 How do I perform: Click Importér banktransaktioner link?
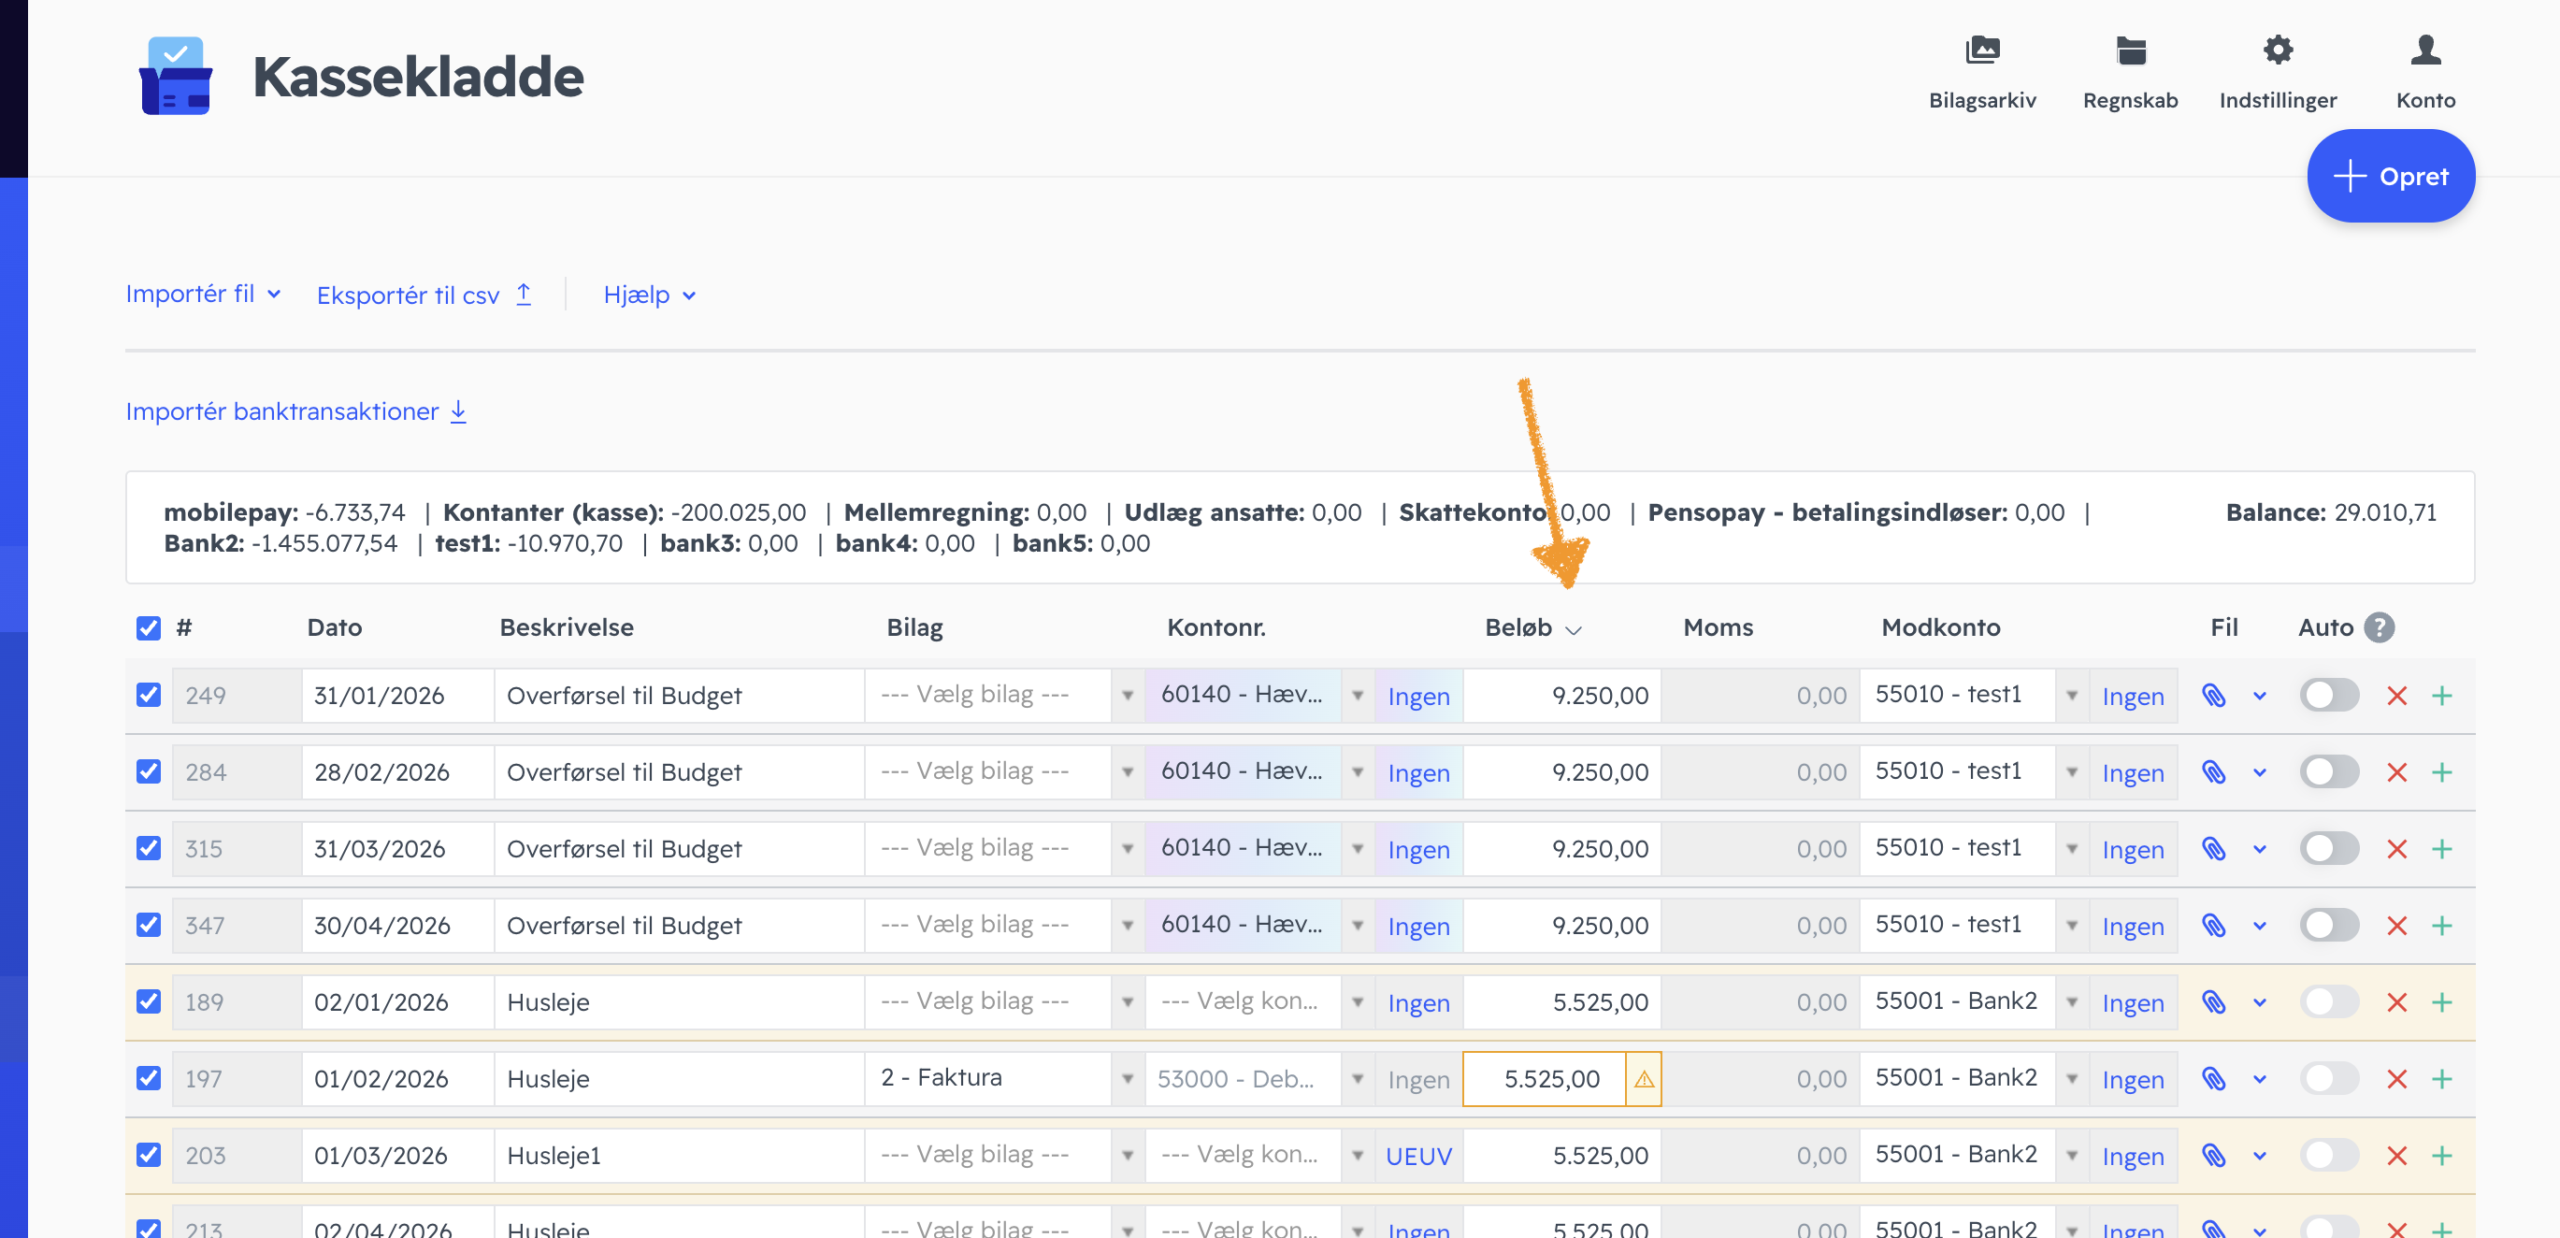pyautogui.click(x=296, y=411)
